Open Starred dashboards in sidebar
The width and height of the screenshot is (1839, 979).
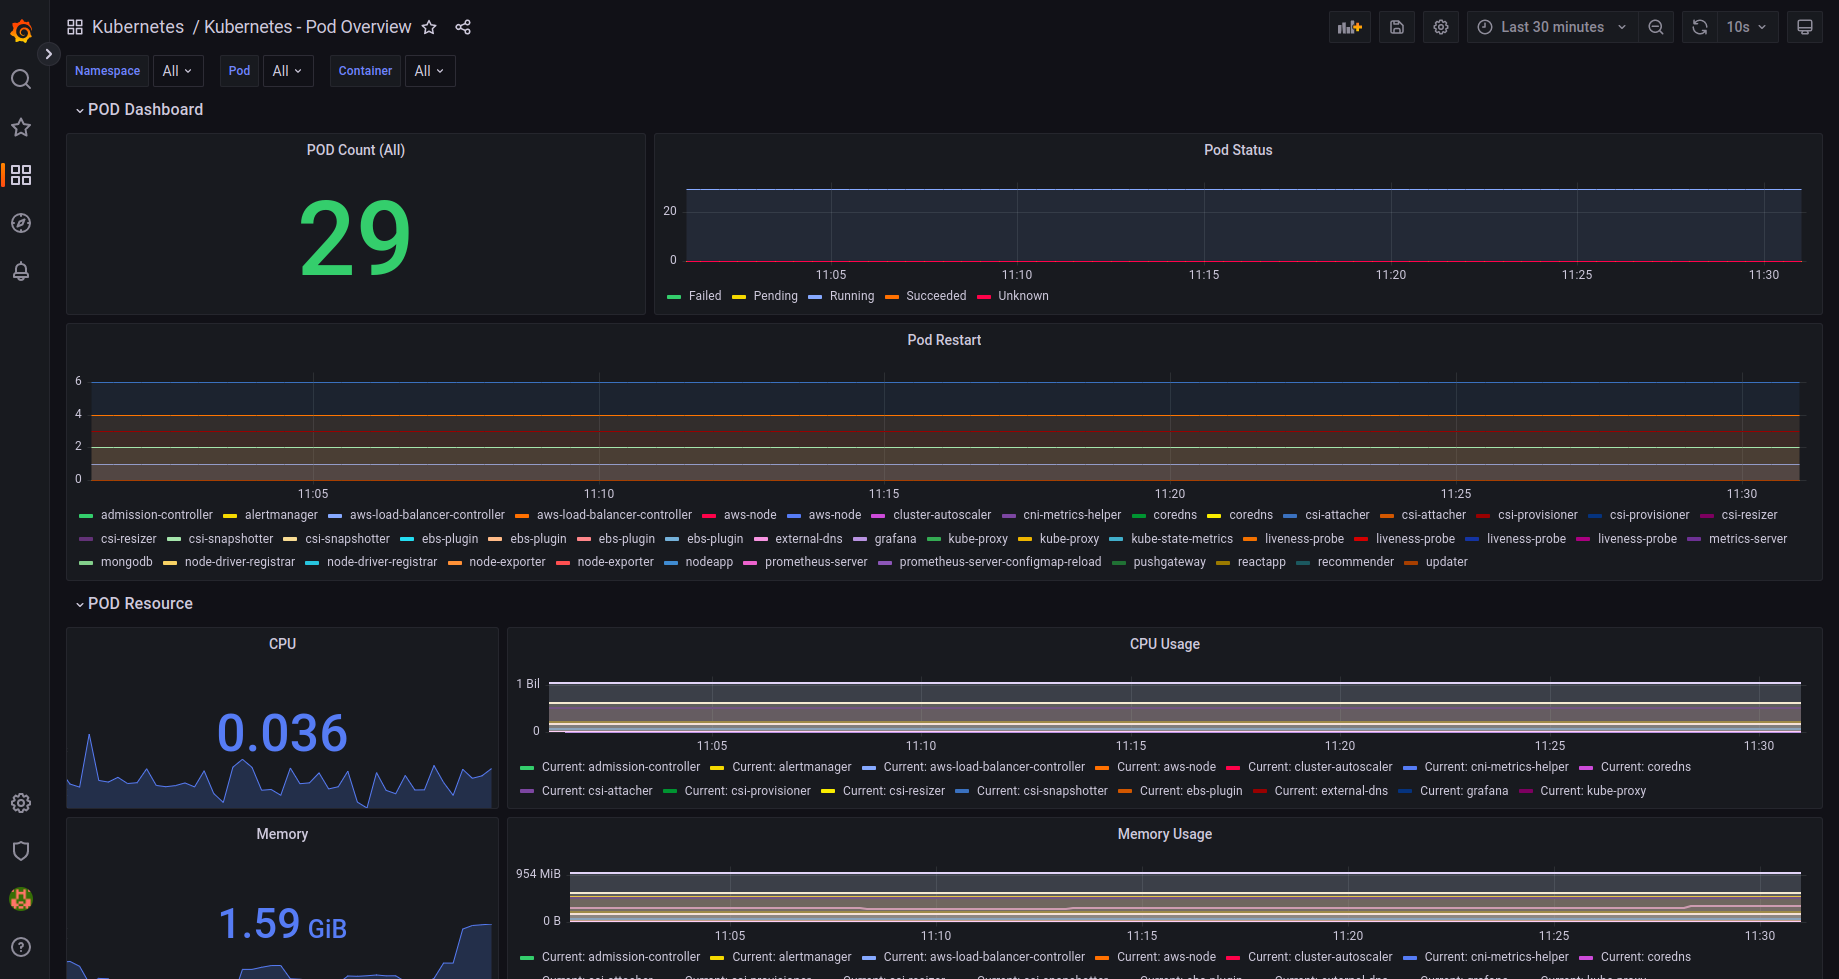coord(21,127)
